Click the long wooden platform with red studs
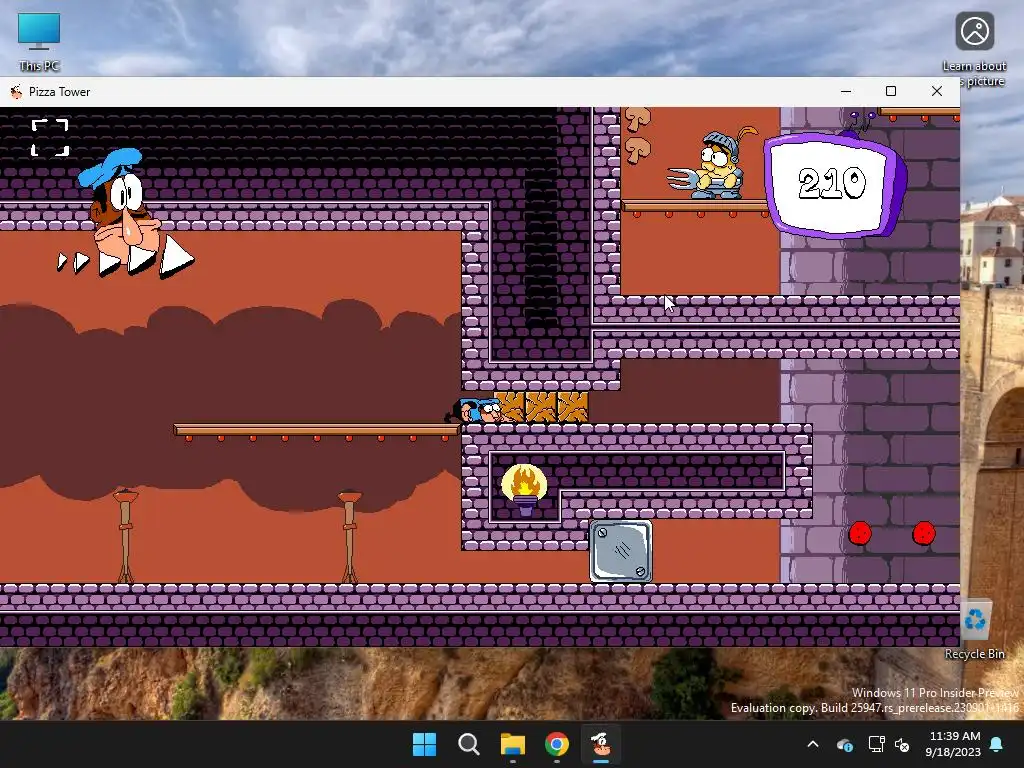Screen dimensions: 1024x768 coord(317,432)
